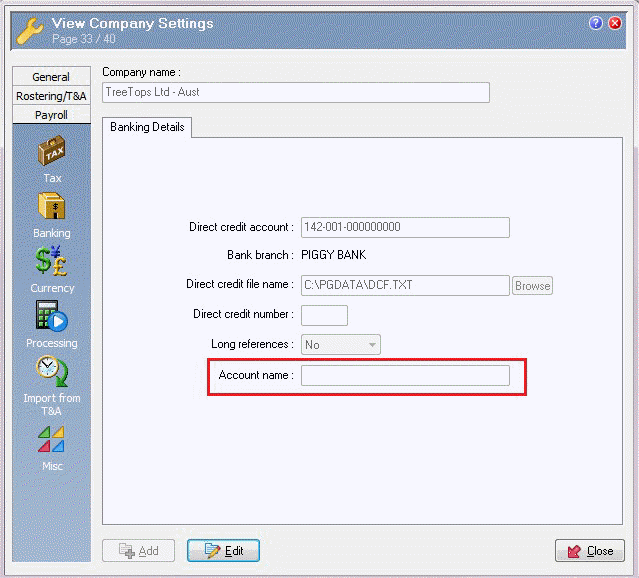Viewport: 639px width, 578px height.
Task: Open the Processing settings icon
Action: [x=51, y=315]
